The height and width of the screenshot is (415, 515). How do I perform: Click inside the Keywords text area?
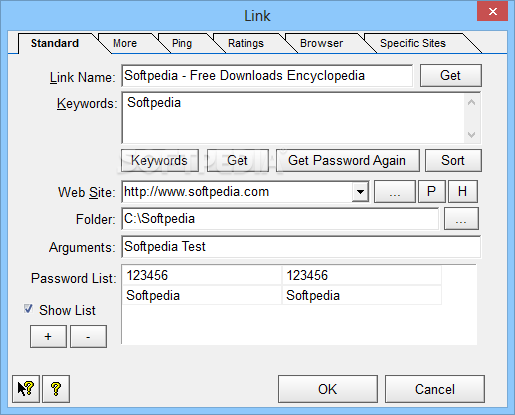point(293,118)
